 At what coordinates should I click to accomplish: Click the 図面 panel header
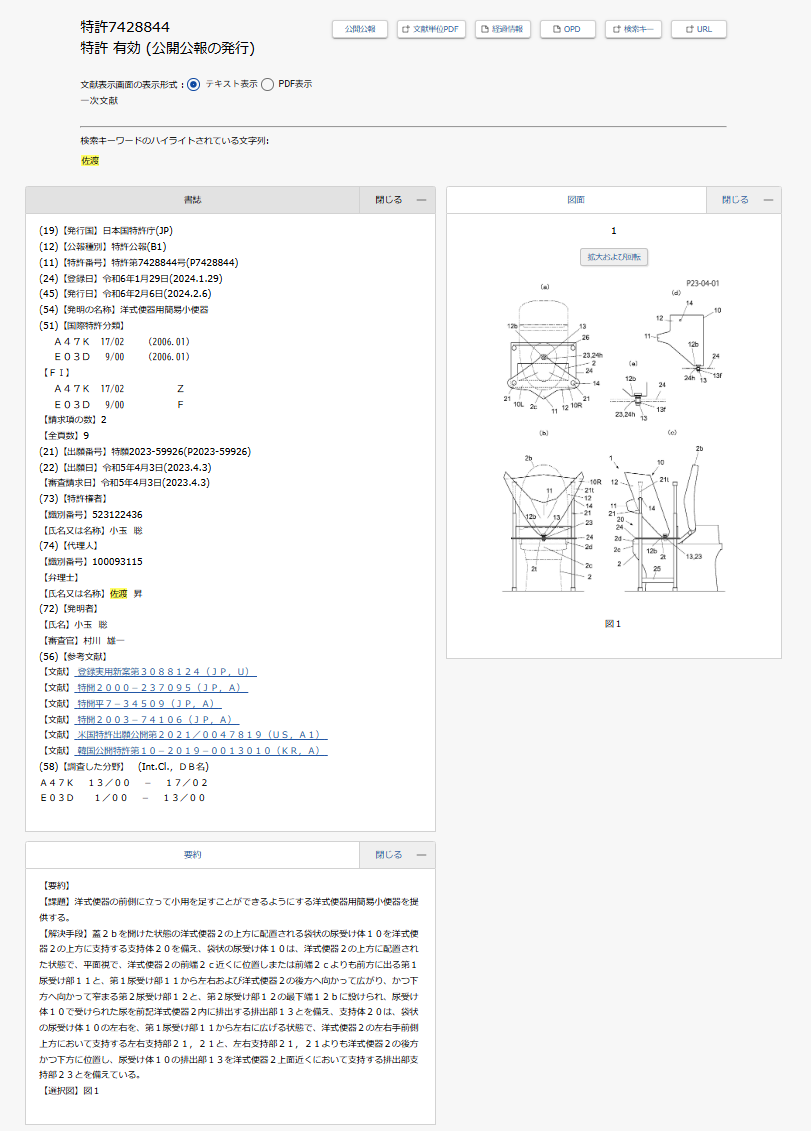[576, 200]
